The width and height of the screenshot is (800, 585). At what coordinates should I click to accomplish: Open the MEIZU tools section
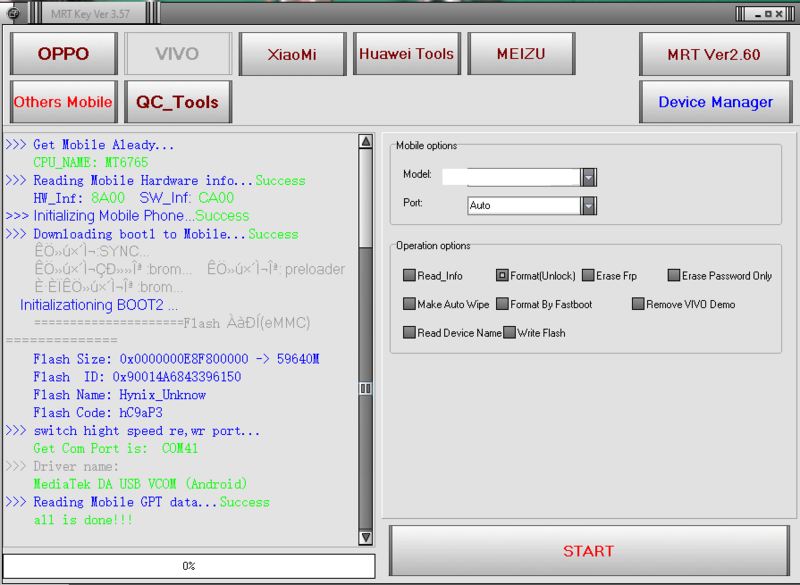pos(521,54)
